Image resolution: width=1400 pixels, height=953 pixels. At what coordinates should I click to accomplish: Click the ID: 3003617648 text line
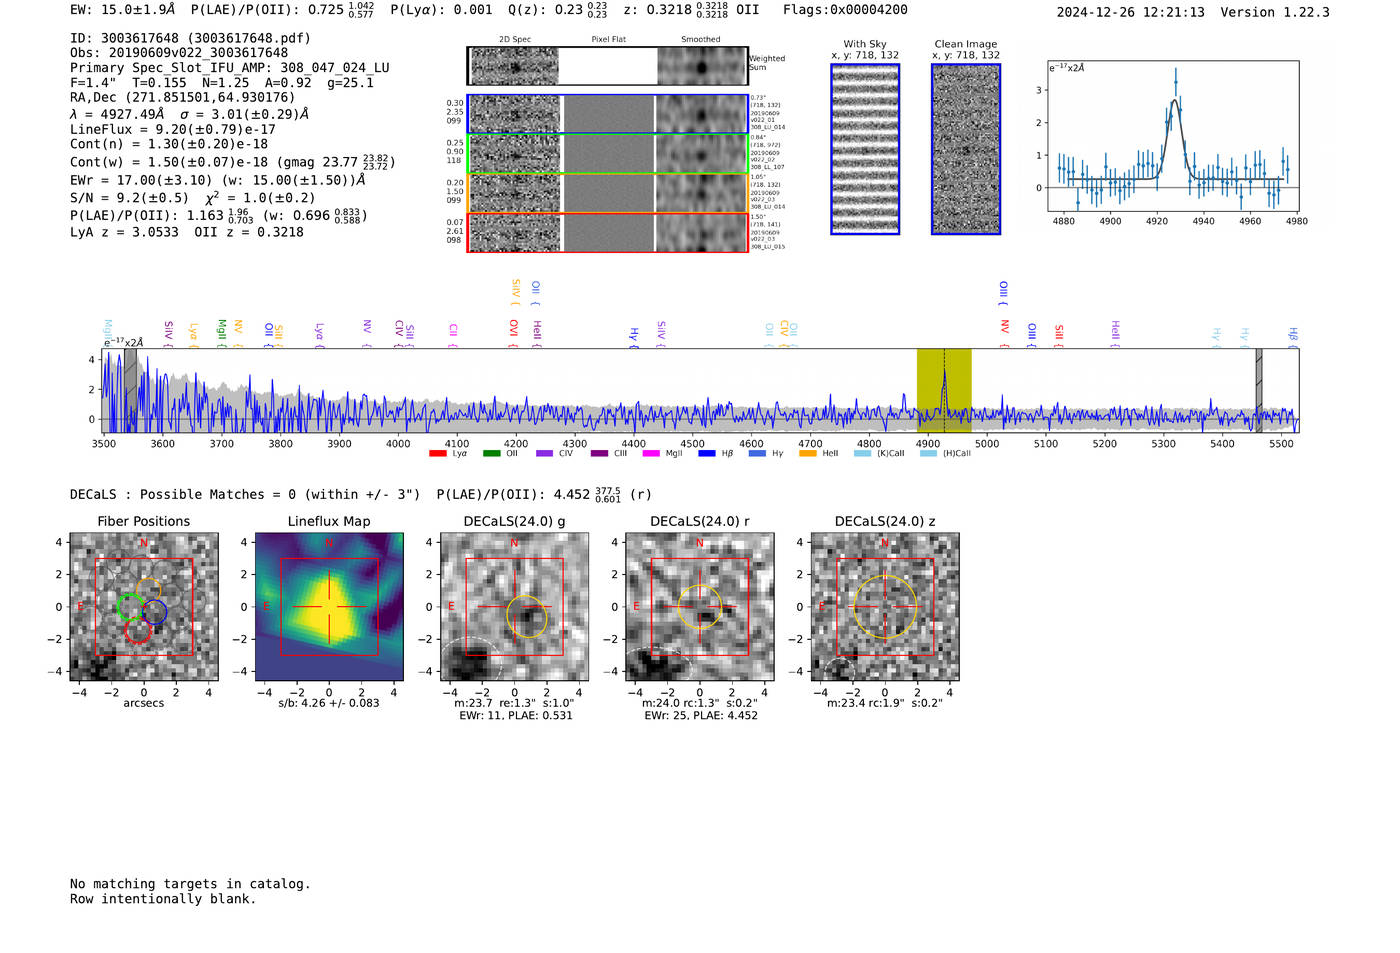pos(190,38)
